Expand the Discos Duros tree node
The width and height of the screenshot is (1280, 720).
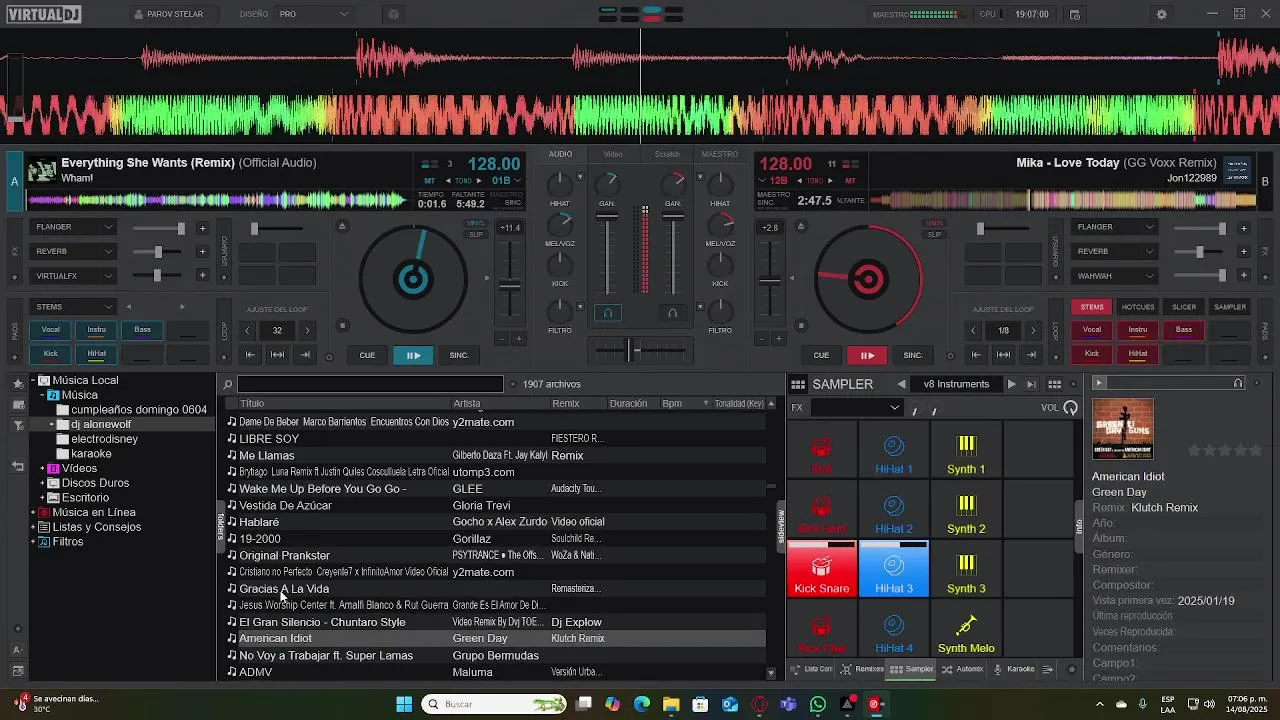pyautogui.click(x=43, y=483)
